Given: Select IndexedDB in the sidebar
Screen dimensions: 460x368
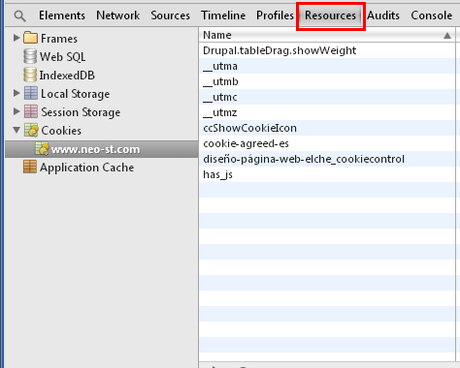Looking at the screenshot, I should point(67,75).
